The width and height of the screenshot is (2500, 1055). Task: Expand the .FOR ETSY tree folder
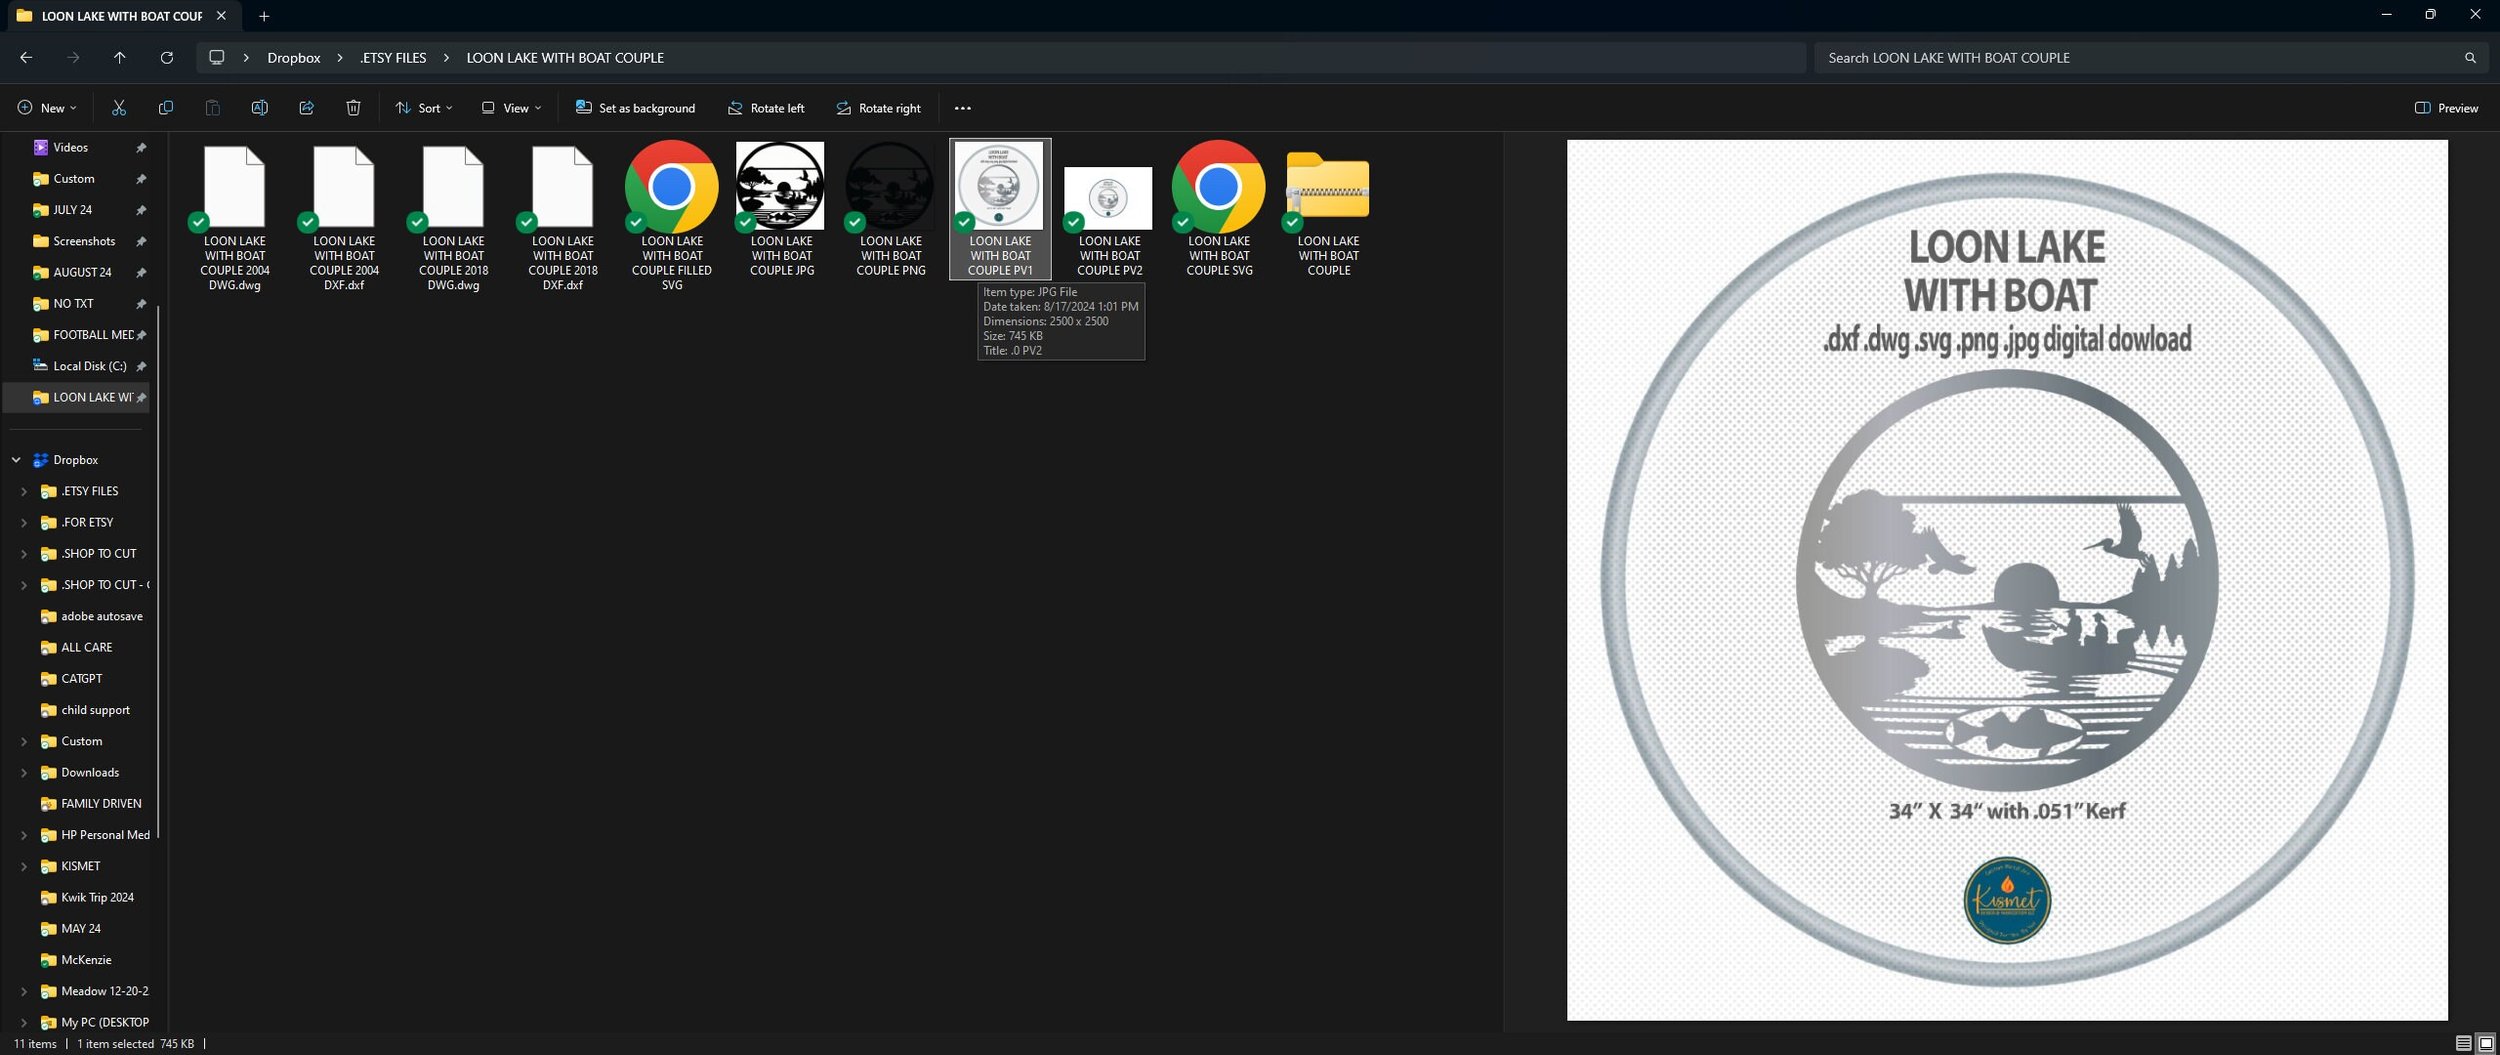pos(24,522)
